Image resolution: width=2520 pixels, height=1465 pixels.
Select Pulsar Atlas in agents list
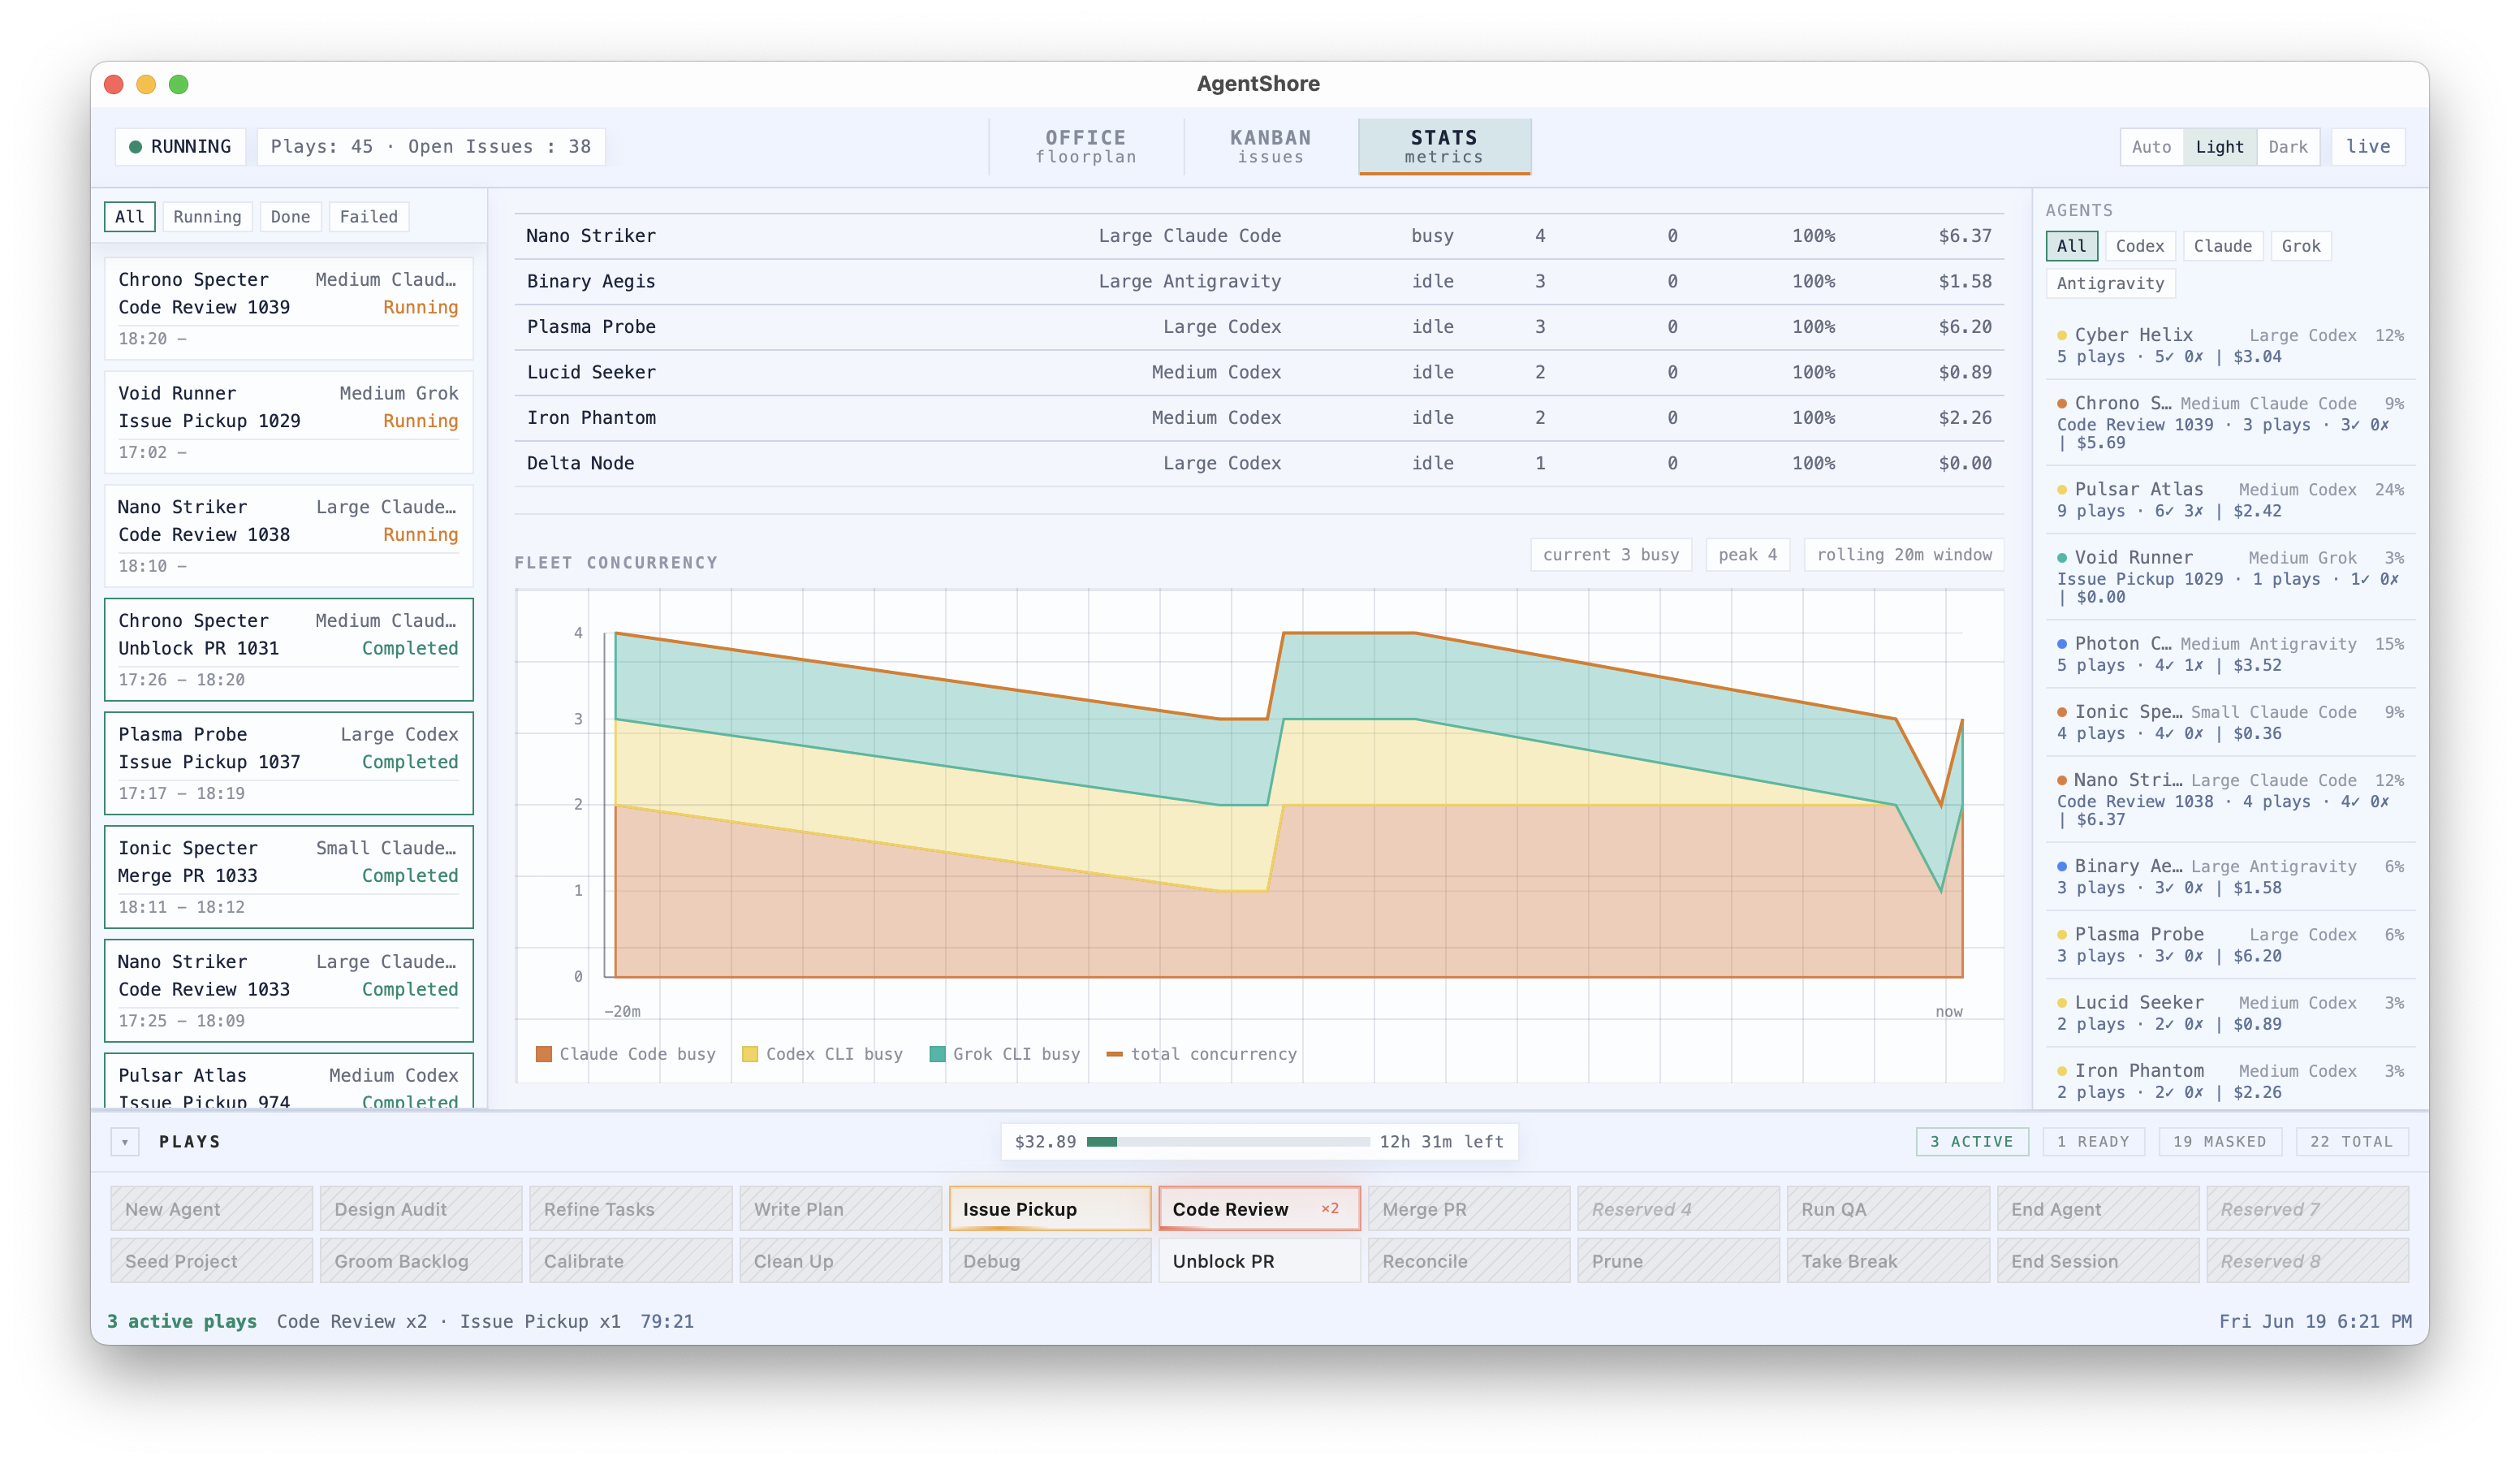(2230, 500)
